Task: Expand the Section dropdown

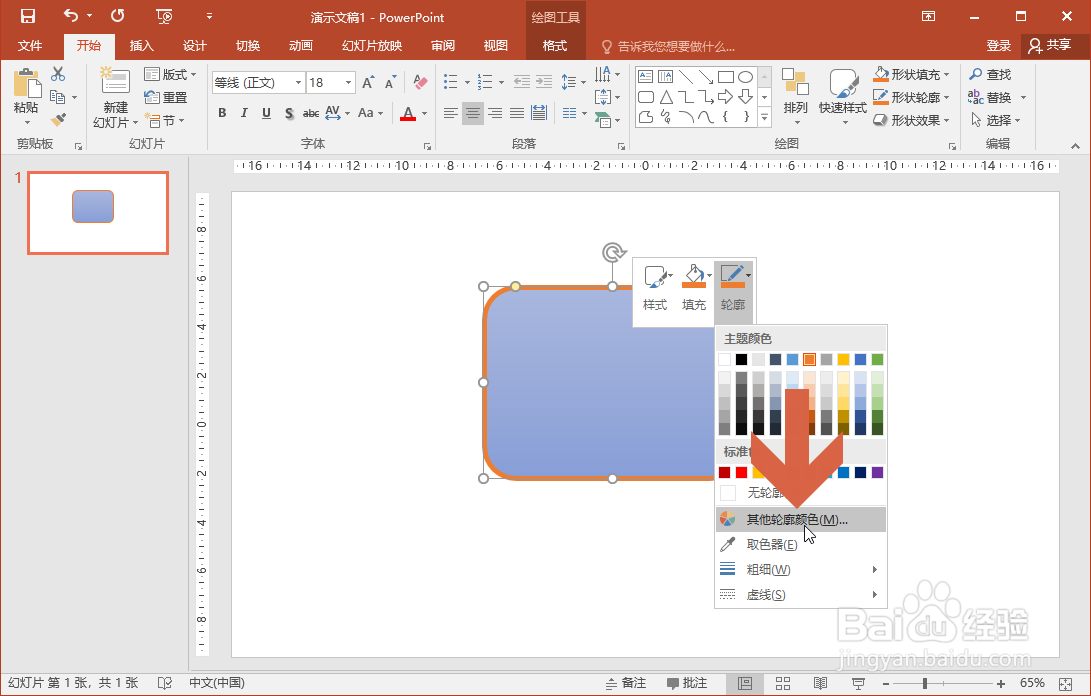Action: pyautogui.click(x=164, y=120)
